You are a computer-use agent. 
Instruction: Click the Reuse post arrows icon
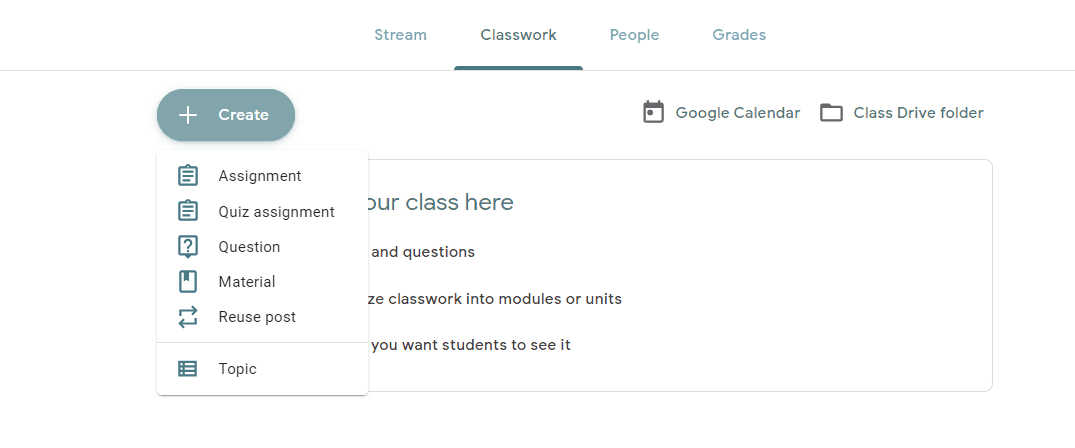[x=188, y=317]
